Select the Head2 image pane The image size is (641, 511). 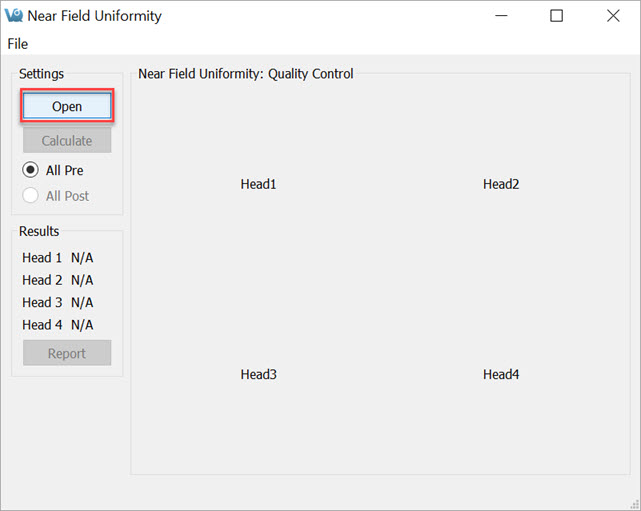point(501,184)
